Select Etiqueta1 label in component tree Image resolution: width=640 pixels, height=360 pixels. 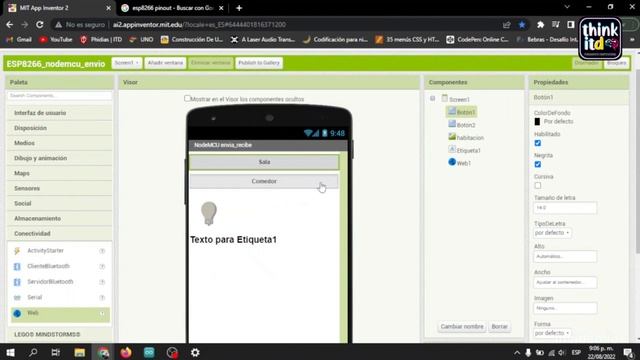464,150
